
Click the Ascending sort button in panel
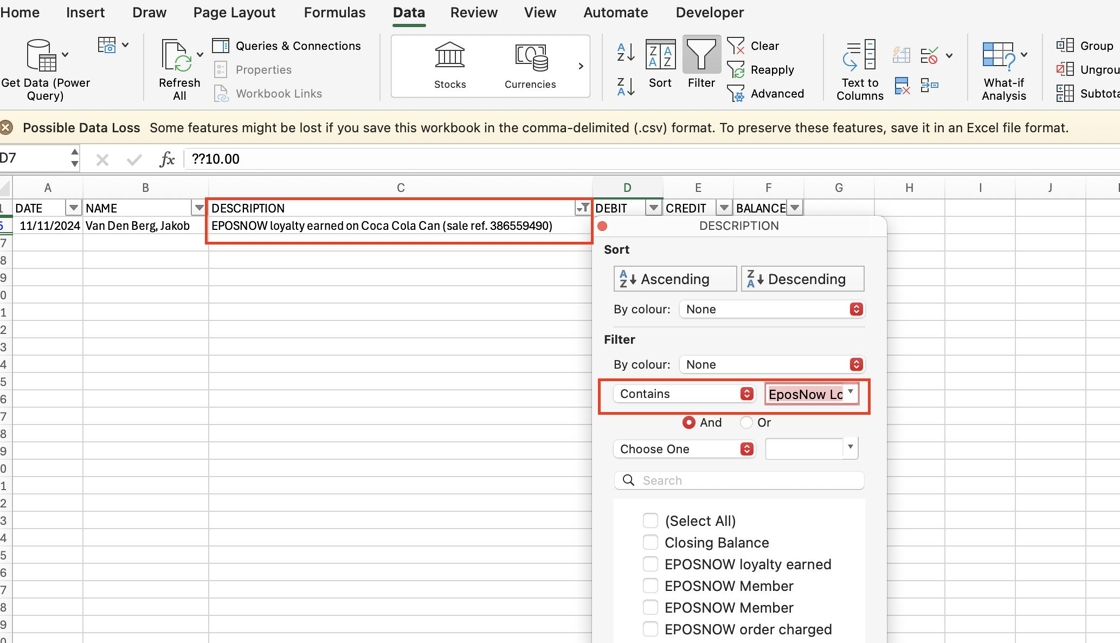click(x=675, y=279)
